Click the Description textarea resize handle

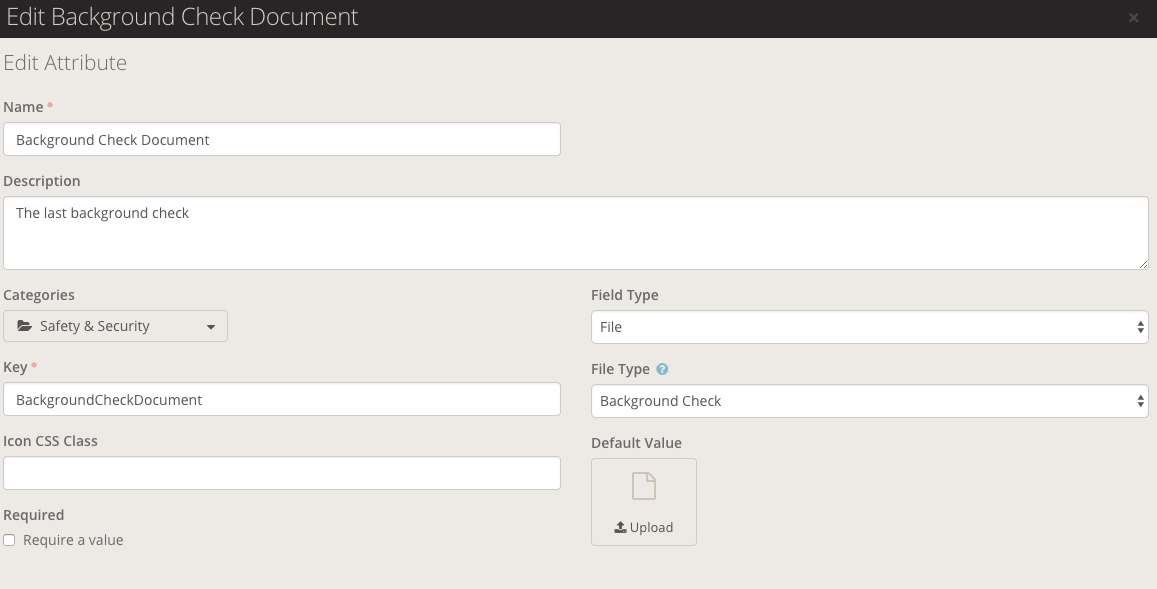(1143, 264)
